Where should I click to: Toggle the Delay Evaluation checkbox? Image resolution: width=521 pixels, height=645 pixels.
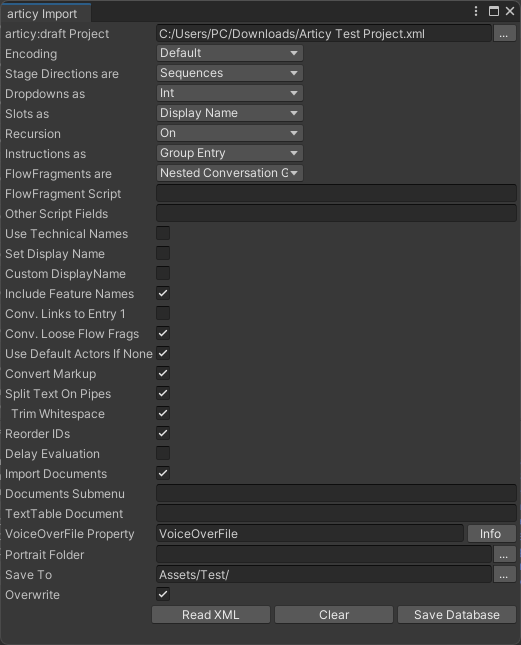(x=163, y=453)
